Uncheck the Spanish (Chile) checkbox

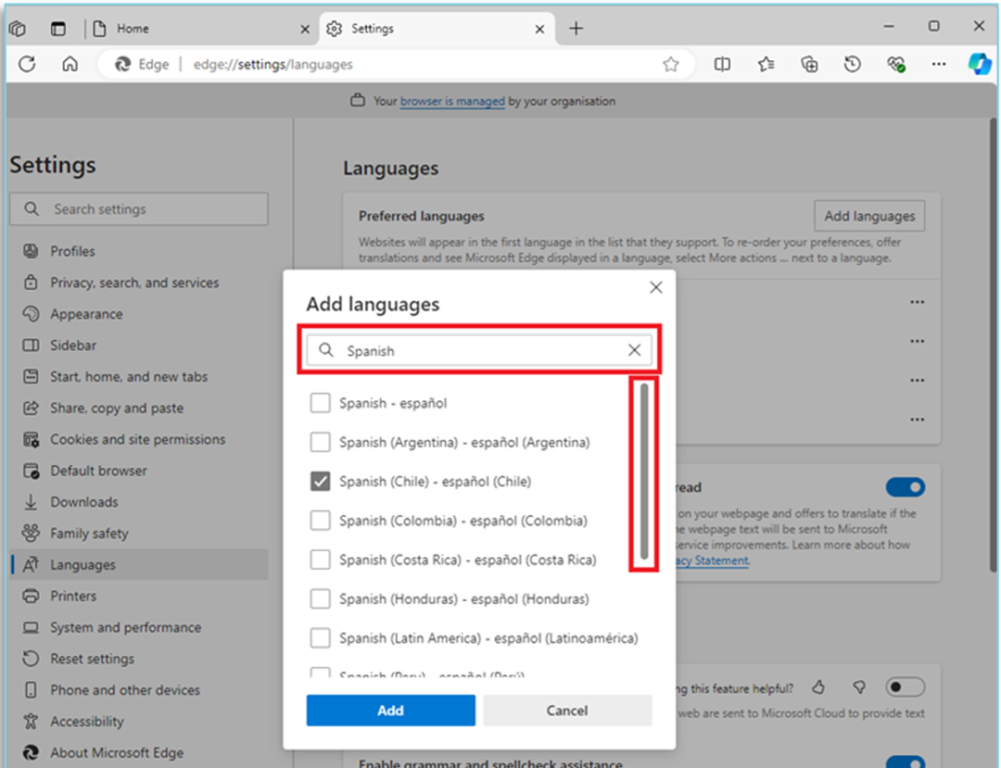(x=320, y=481)
